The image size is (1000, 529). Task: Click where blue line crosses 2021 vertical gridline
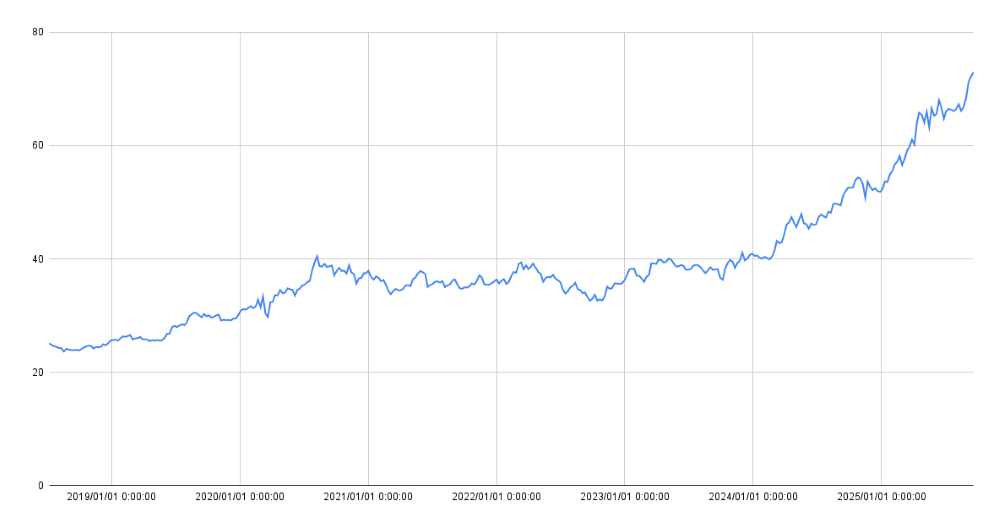[x=368, y=271]
